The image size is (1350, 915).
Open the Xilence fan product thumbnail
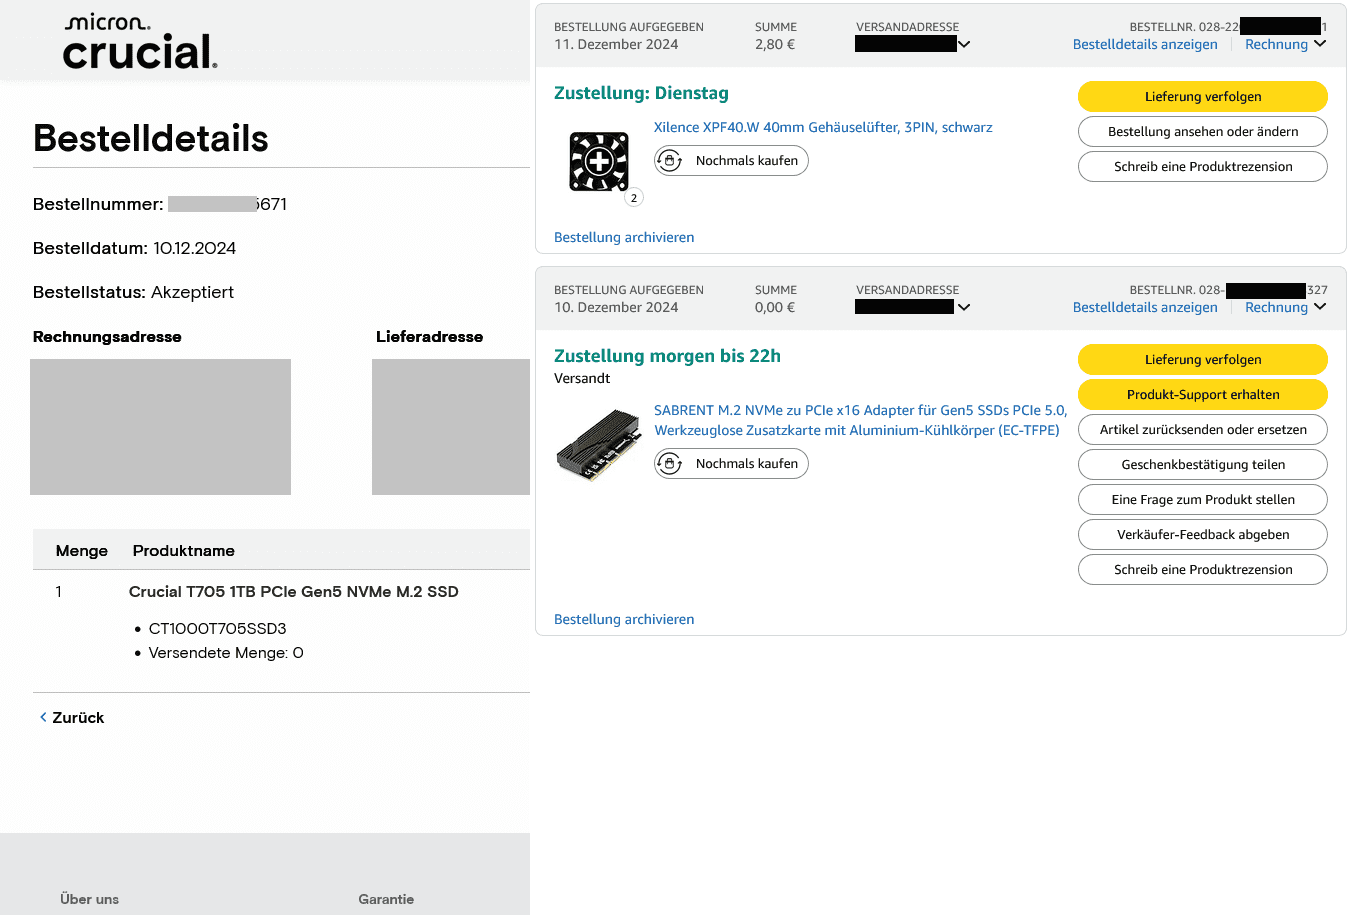tap(599, 161)
